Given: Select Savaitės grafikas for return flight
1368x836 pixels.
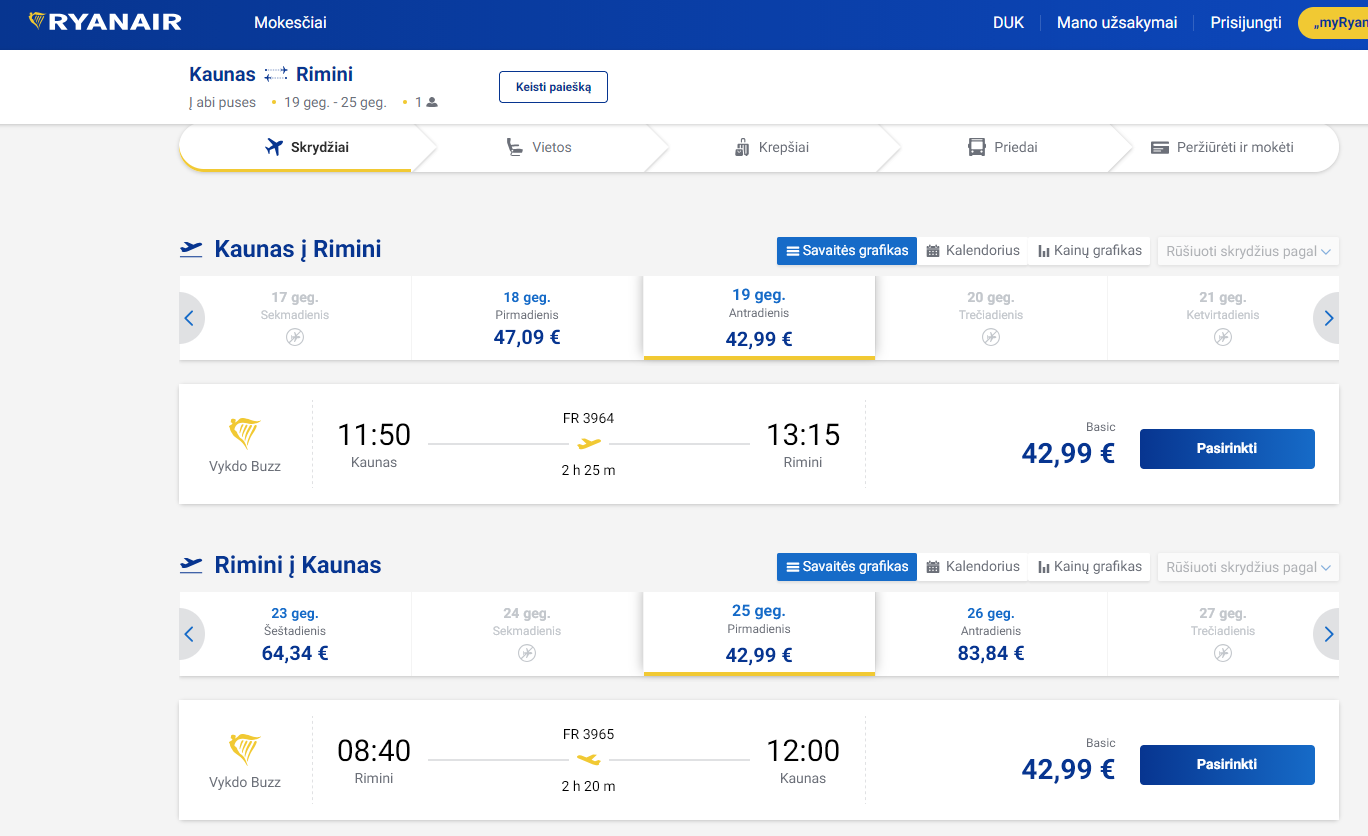Looking at the screenshot, I should tap(846, 567).
